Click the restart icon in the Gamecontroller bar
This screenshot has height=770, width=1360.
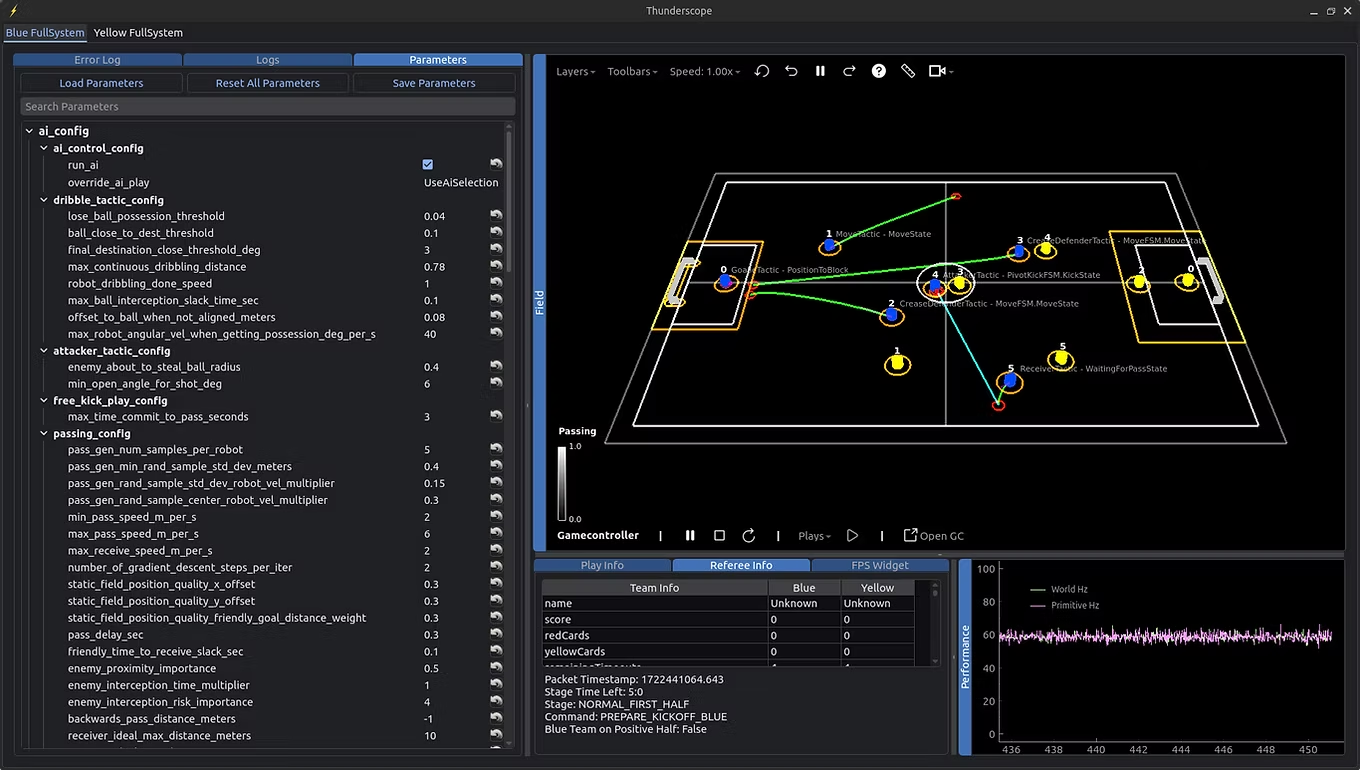click(748, 535)
